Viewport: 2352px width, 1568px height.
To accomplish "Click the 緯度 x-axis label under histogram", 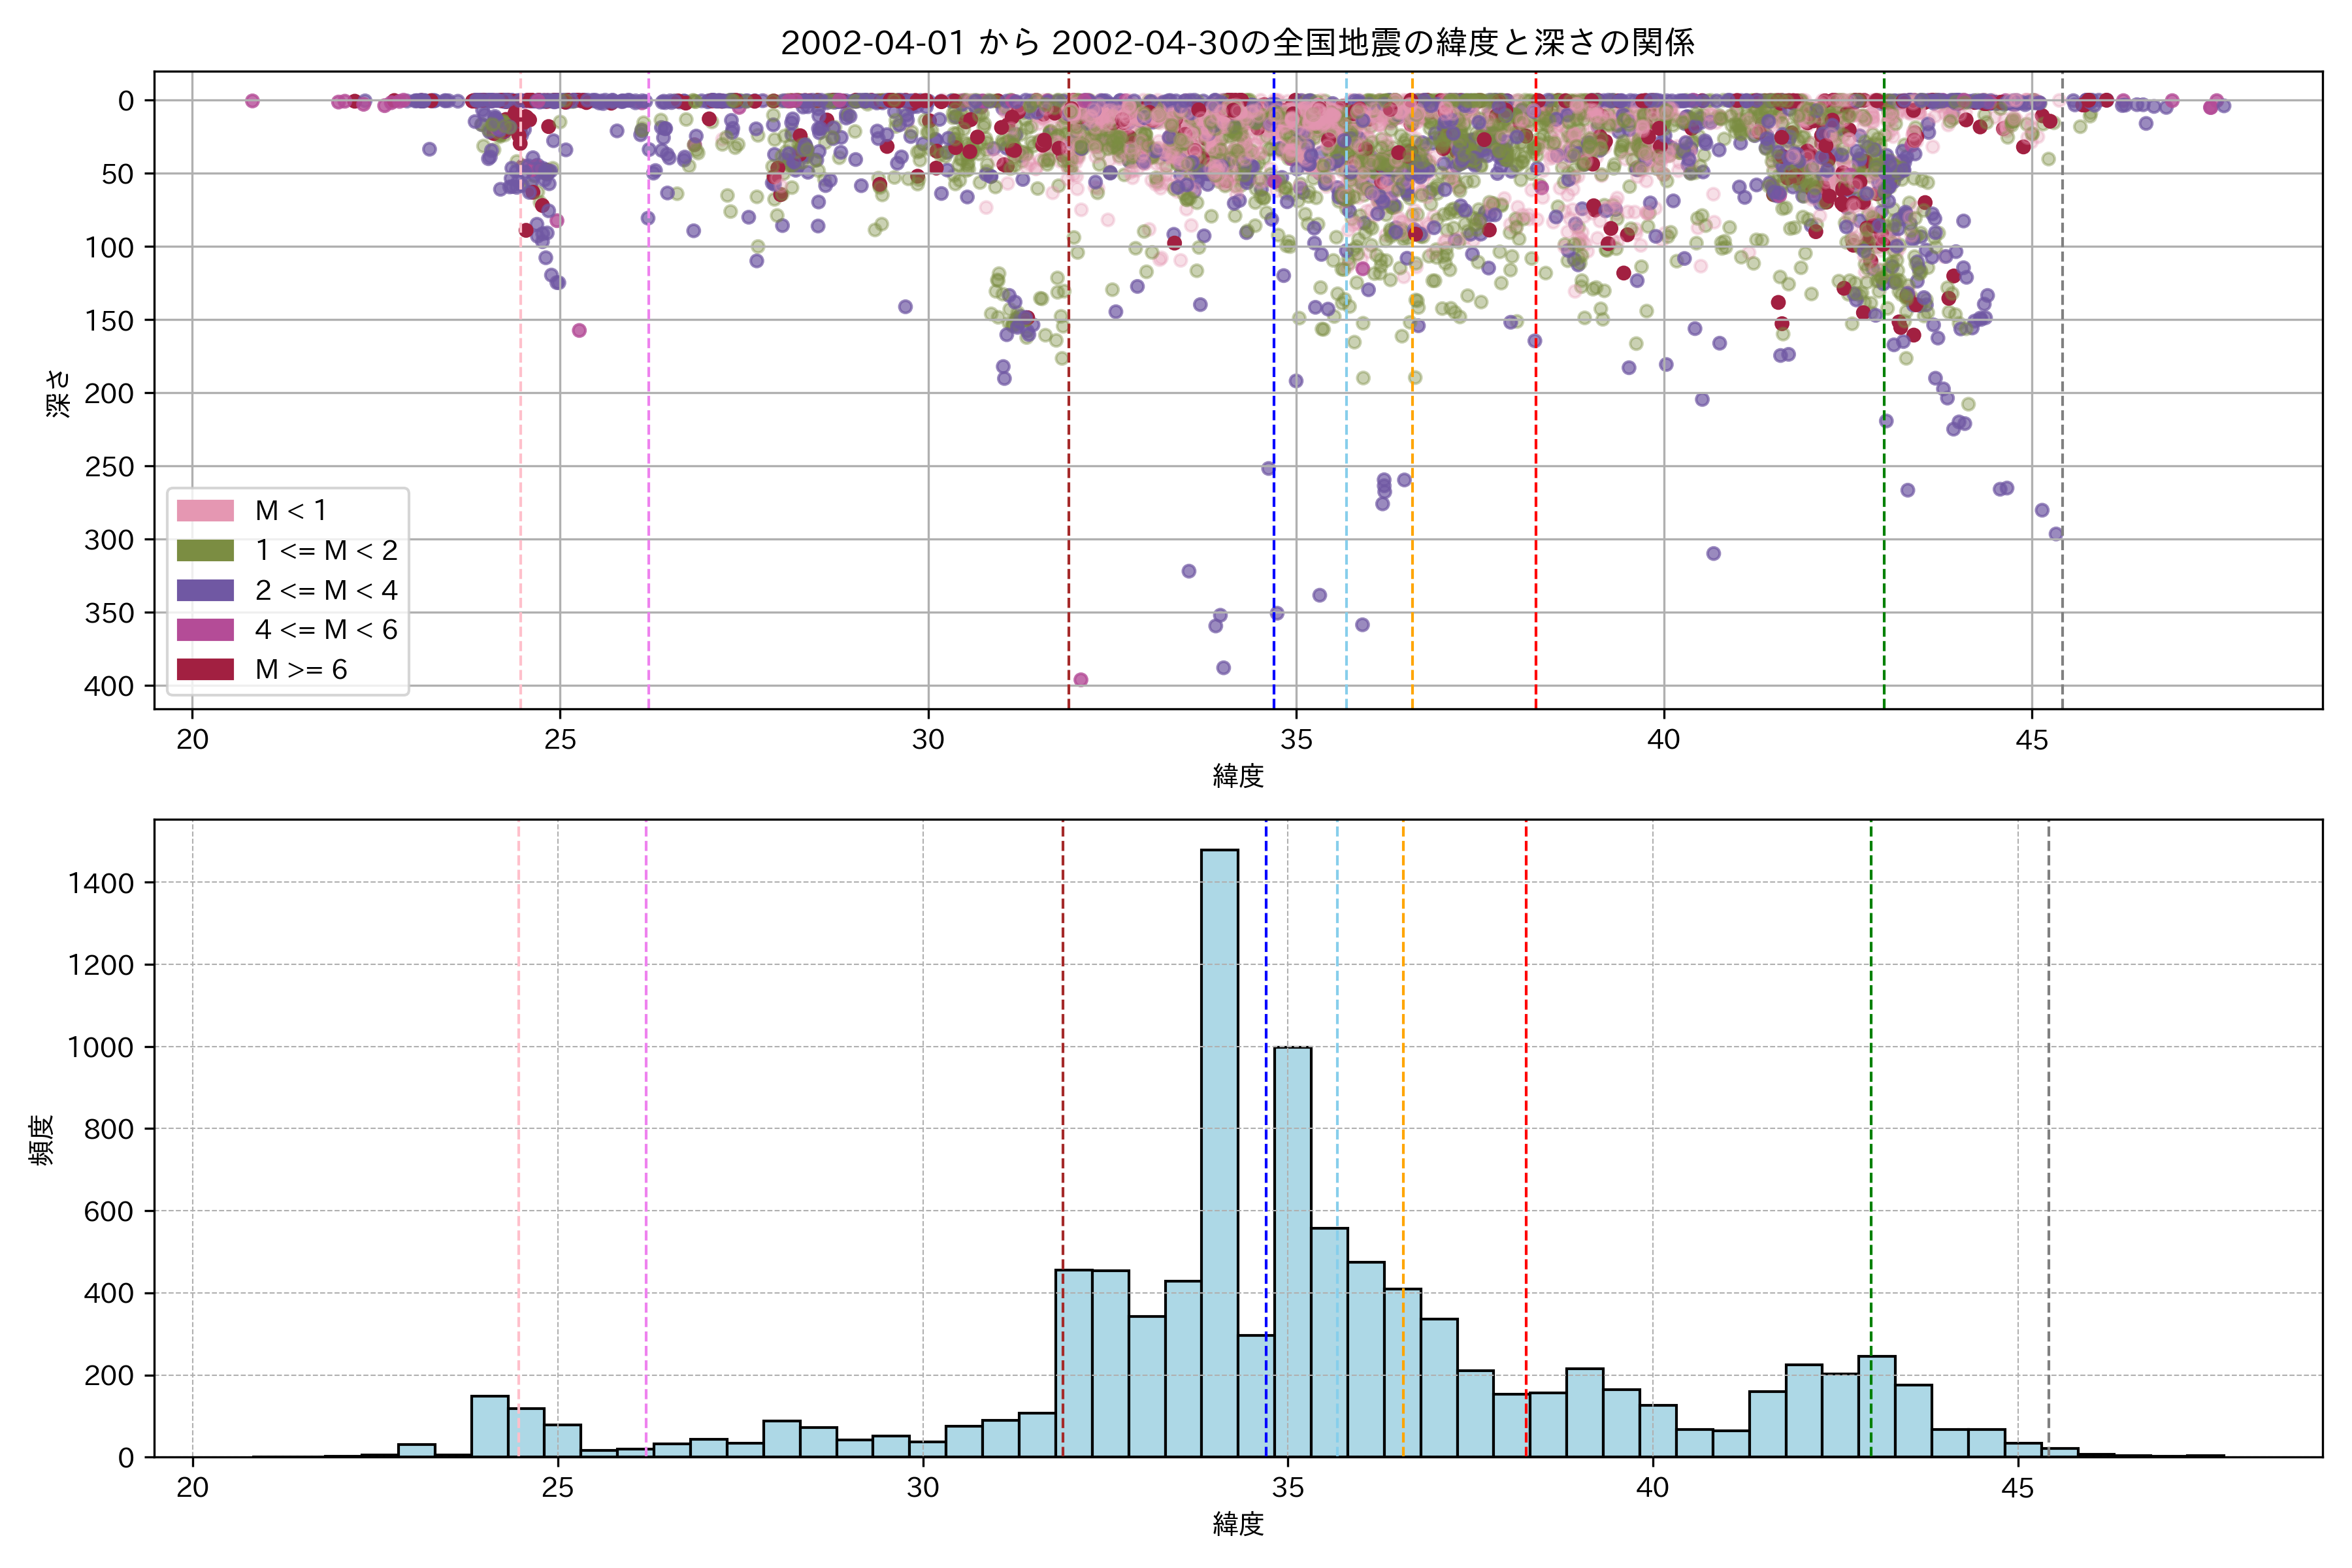I will pyautogui.click(x=1238, y=1524).
